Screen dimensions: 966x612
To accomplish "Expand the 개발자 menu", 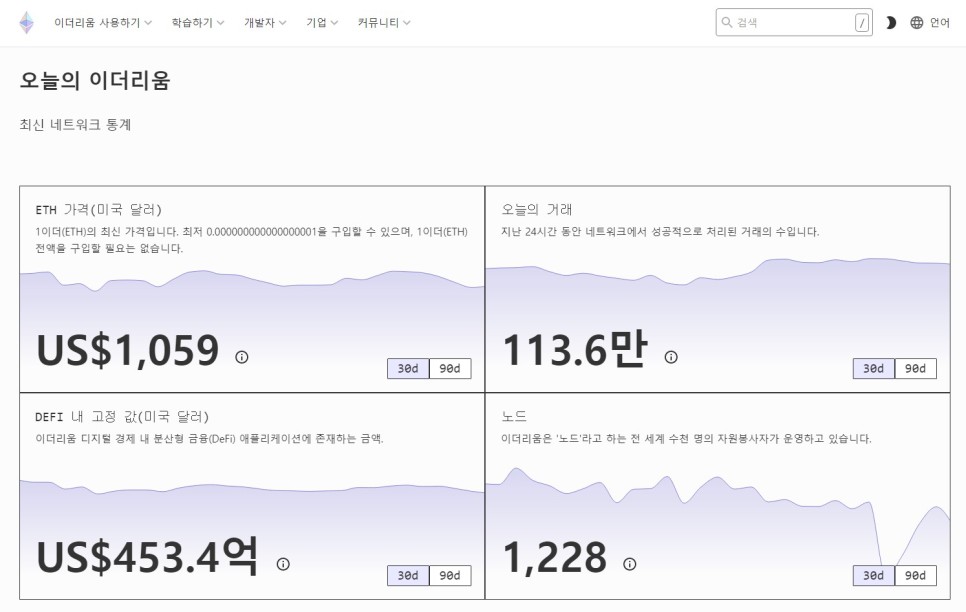I will [x=265, y=23].
